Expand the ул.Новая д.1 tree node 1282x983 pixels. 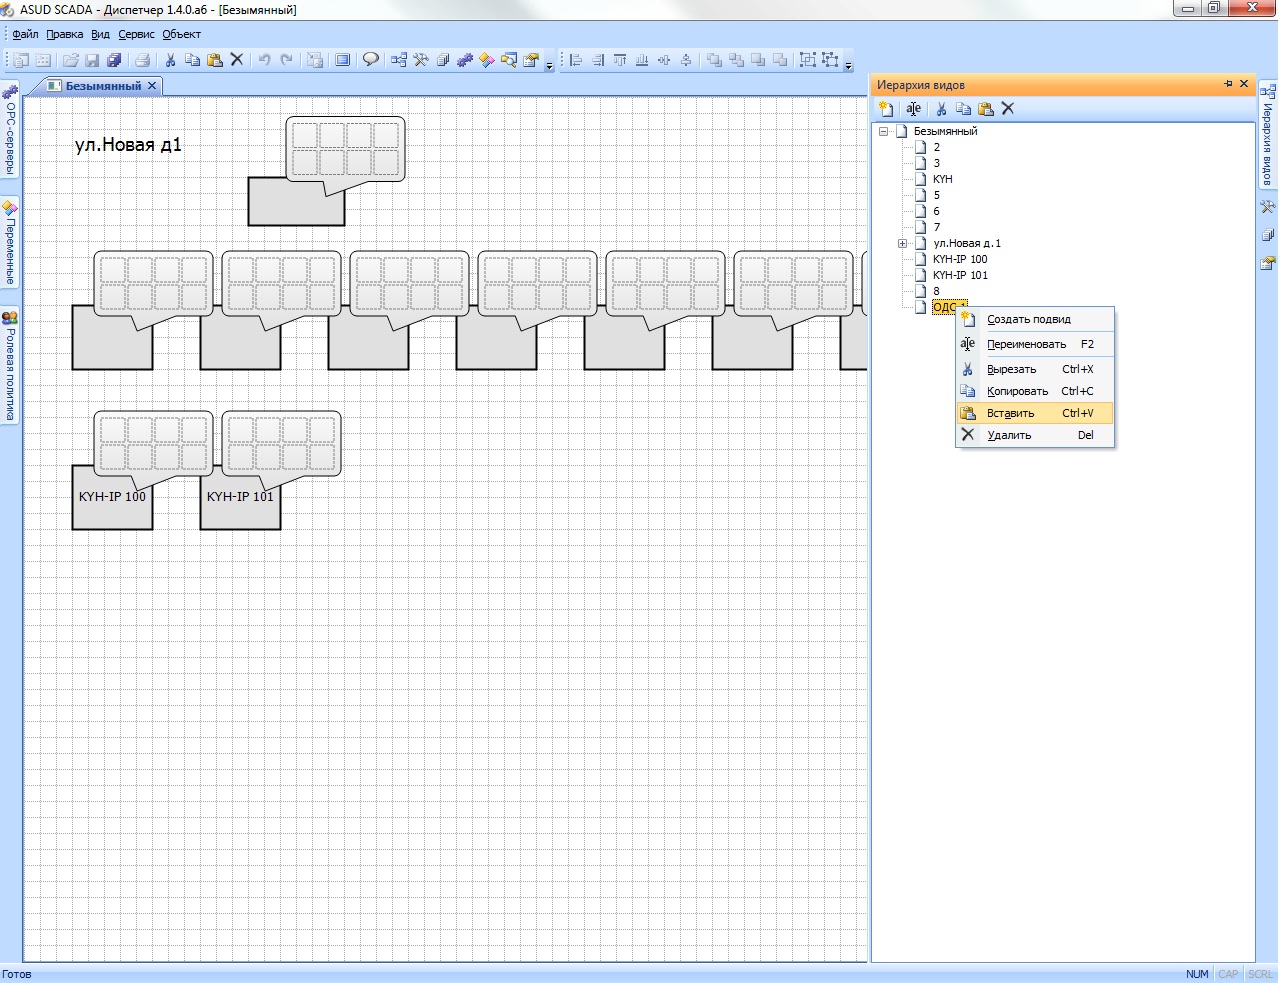pyautogui.click(x=902, y=243)
